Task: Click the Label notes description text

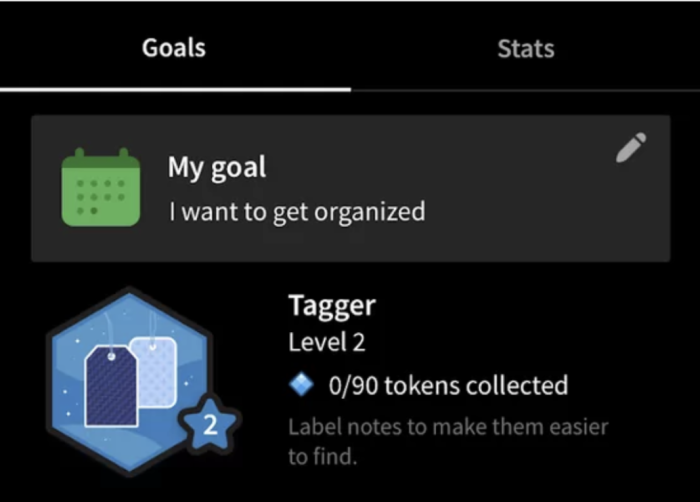Action: [448, 441]
